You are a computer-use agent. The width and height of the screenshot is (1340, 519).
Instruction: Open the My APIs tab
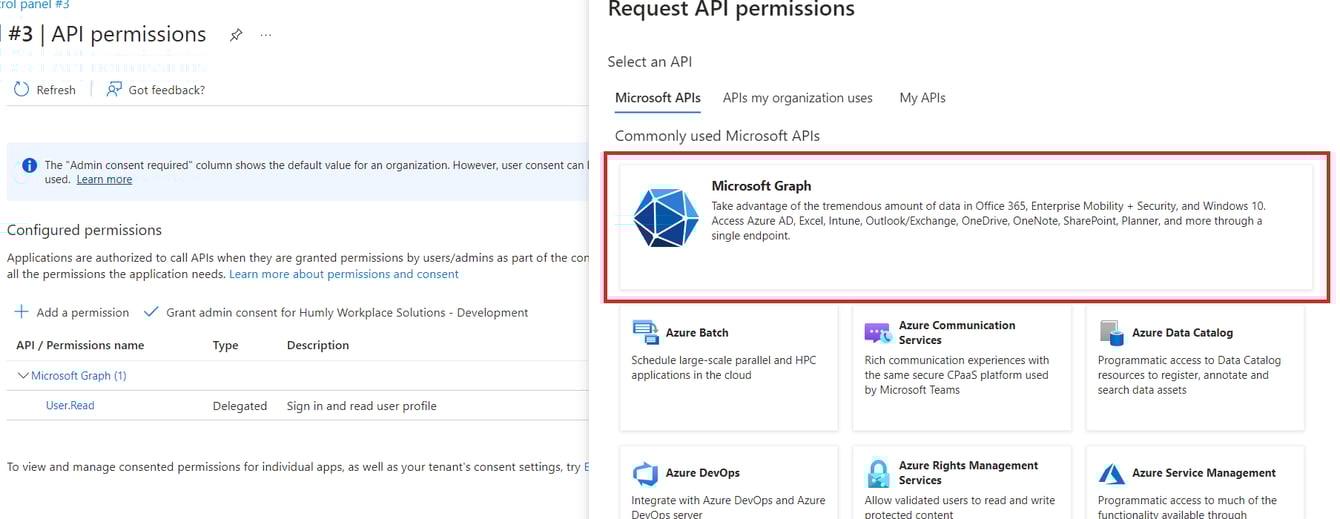(922, 98)
